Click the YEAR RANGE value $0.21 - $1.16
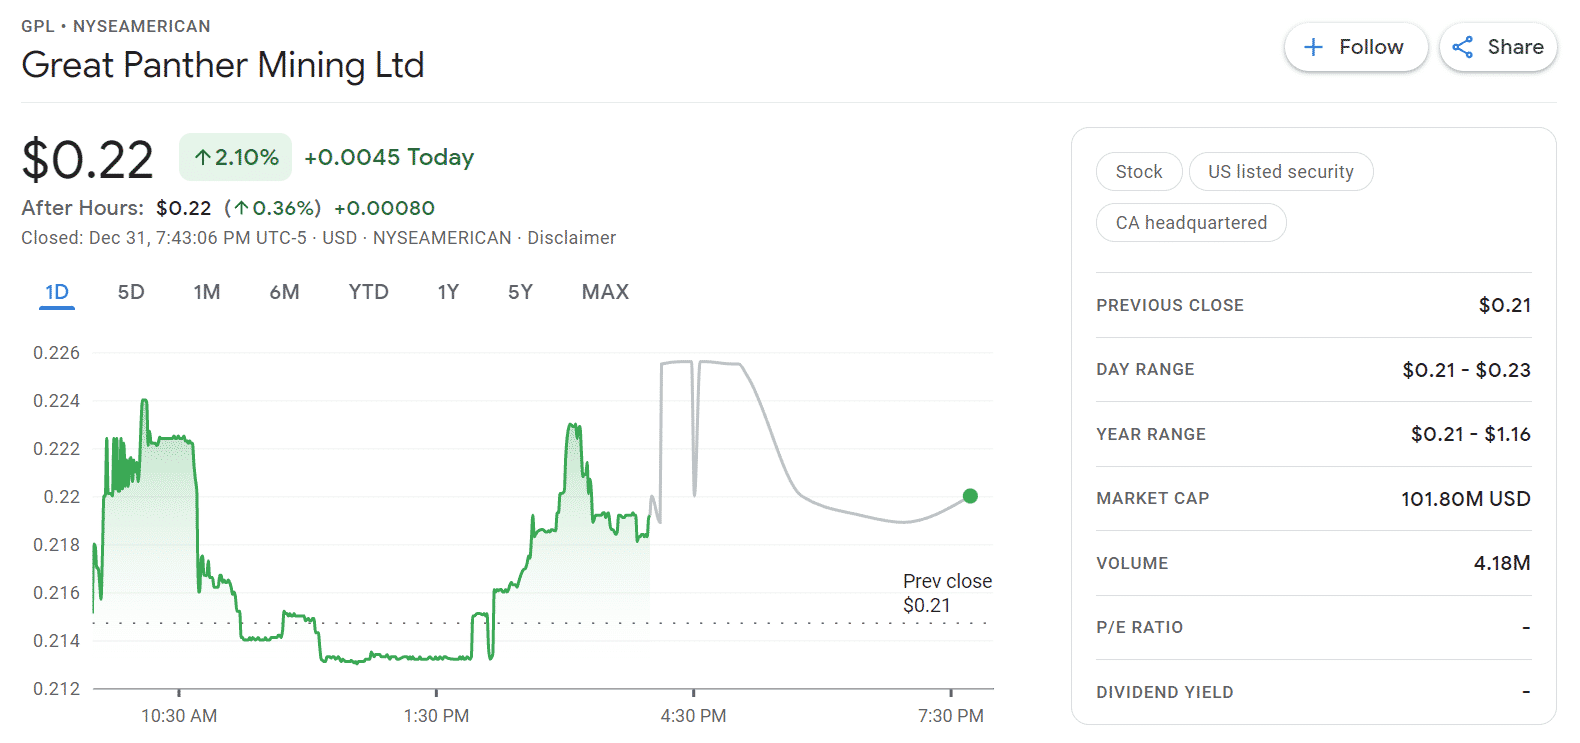Screen dimensions: 1580x743 coord(1470,434)
